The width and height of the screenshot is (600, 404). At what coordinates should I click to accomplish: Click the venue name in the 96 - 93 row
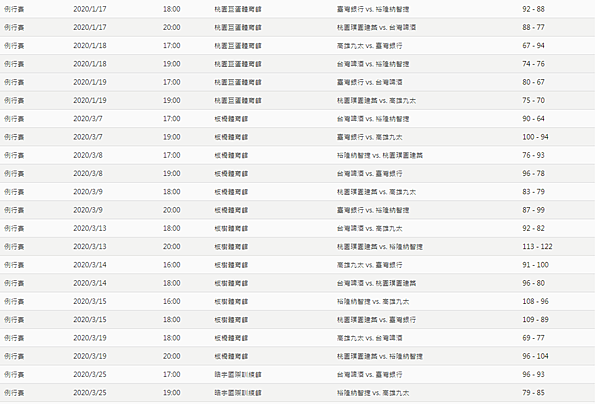pos(238,375)
